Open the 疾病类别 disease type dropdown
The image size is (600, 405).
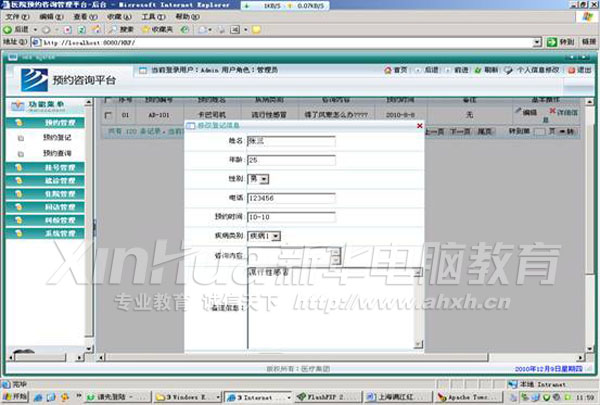coord(275,236)
